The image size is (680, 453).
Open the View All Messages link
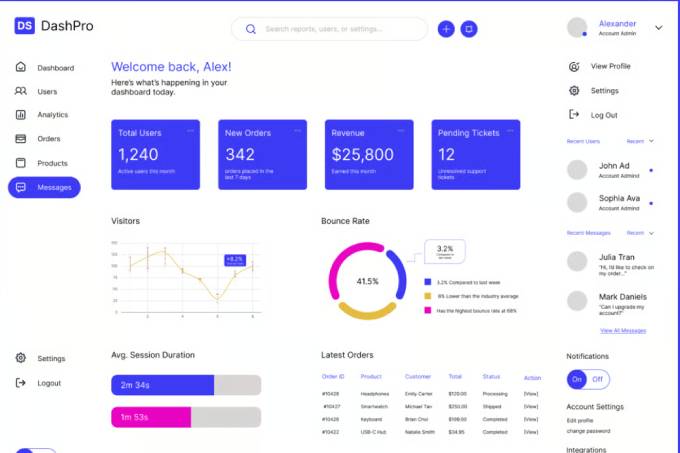click(622, 330)
